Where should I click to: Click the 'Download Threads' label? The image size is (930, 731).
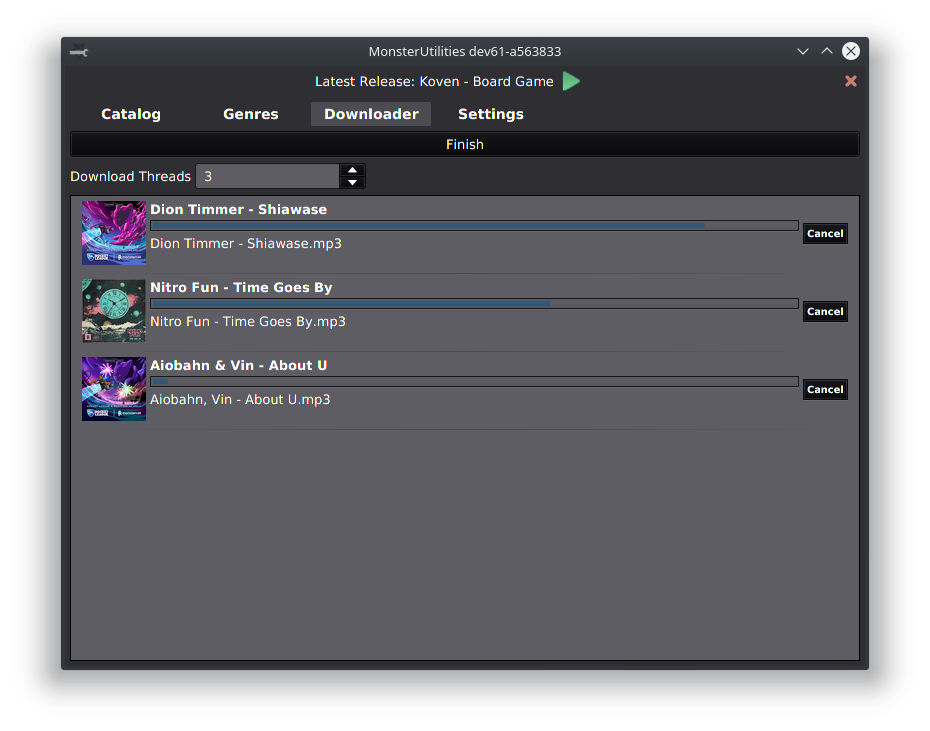pyautogui.click(x=130, y=177)
